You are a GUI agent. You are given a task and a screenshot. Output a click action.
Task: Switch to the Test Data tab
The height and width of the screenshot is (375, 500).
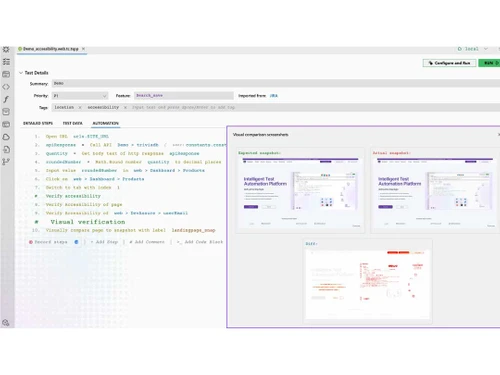click(x=73, y=123)
